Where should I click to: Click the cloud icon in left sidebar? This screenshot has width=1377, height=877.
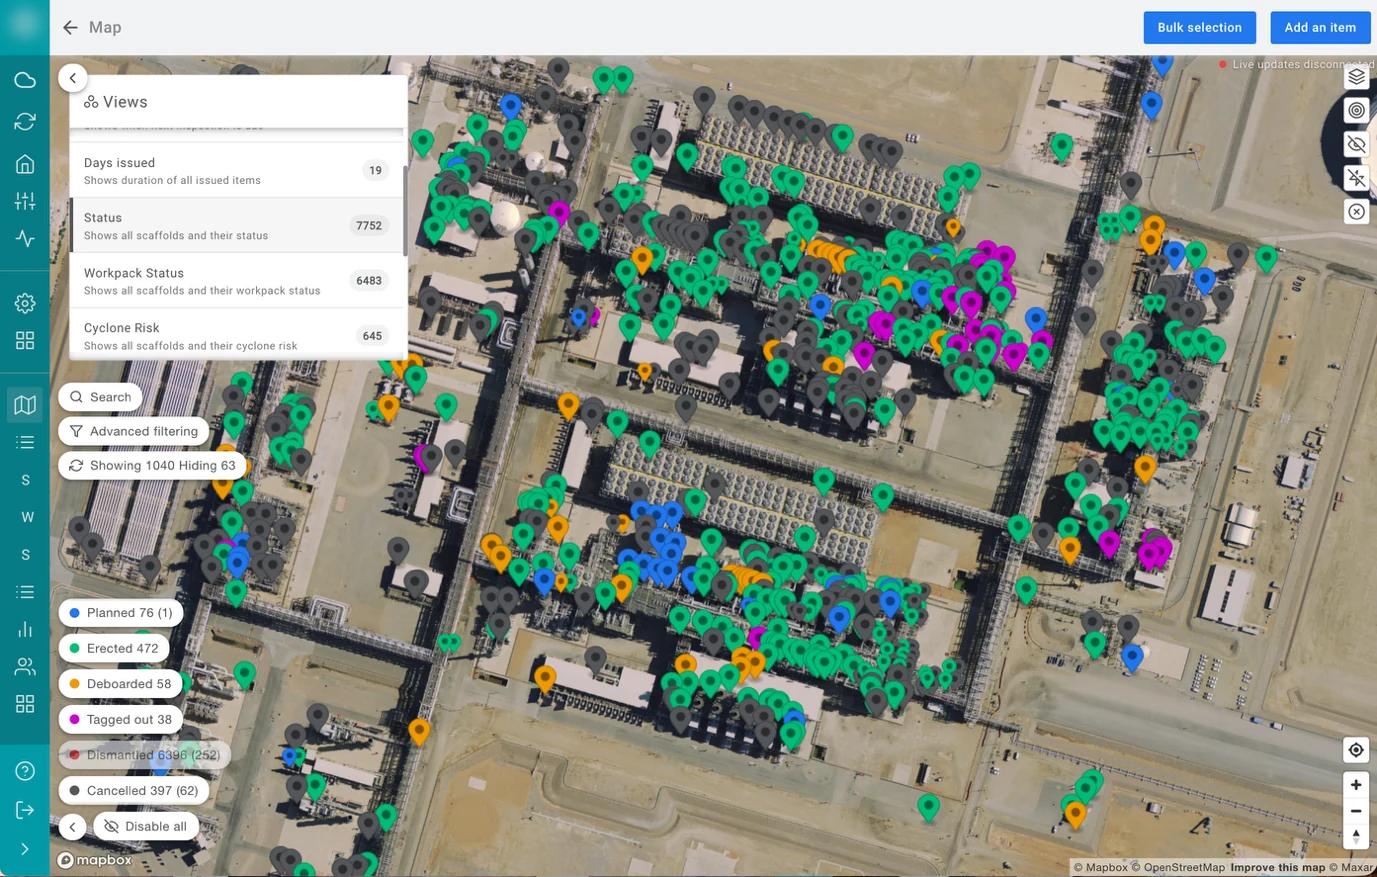(25, 80)
